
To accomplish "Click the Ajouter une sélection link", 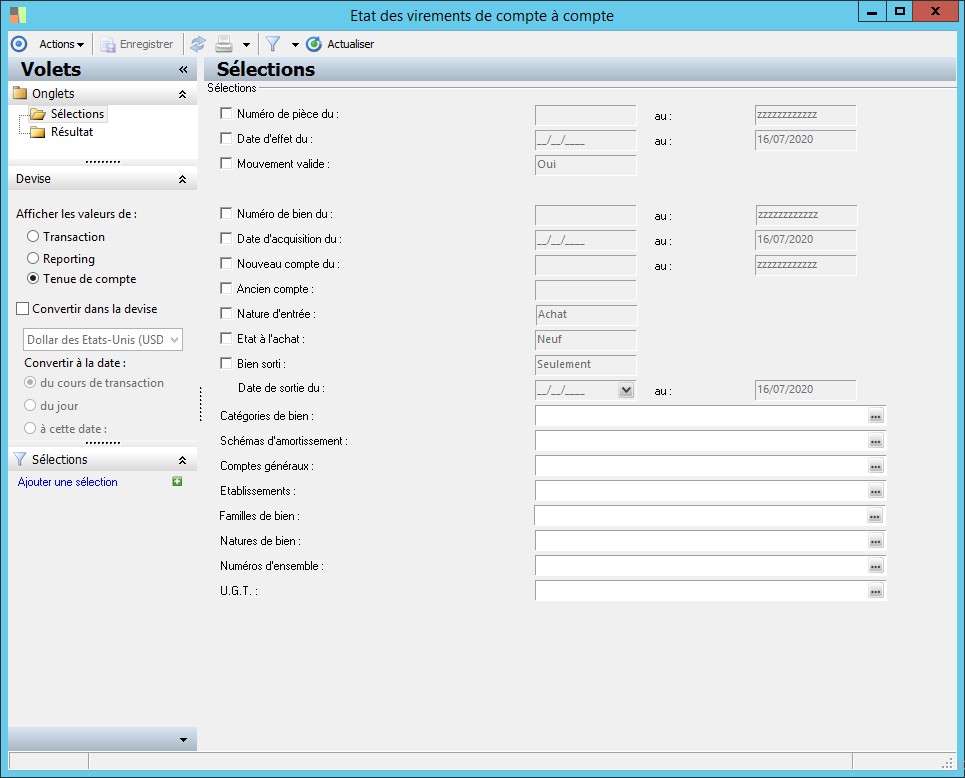I will 68,482.
